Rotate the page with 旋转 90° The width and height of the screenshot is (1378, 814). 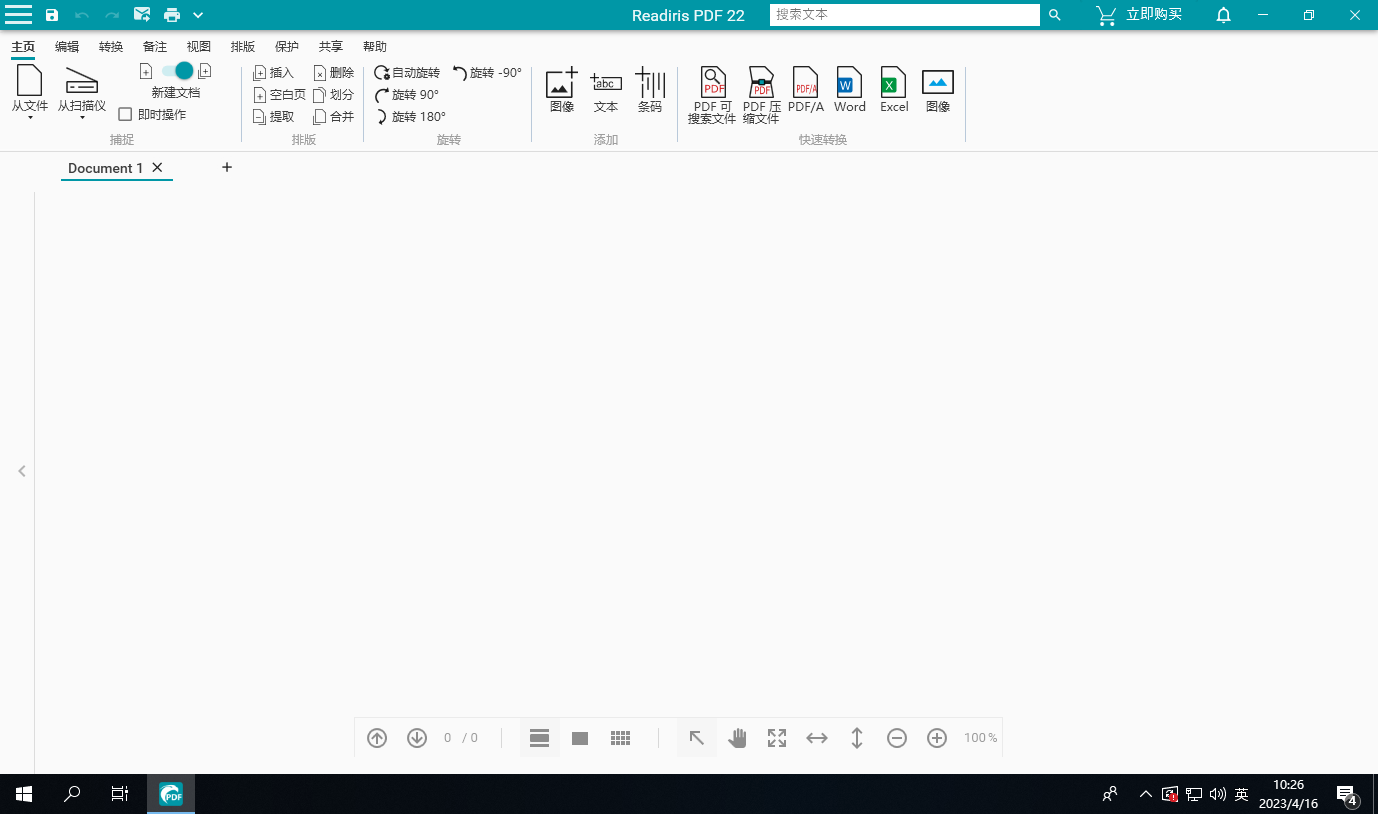(x=407, y=95)
